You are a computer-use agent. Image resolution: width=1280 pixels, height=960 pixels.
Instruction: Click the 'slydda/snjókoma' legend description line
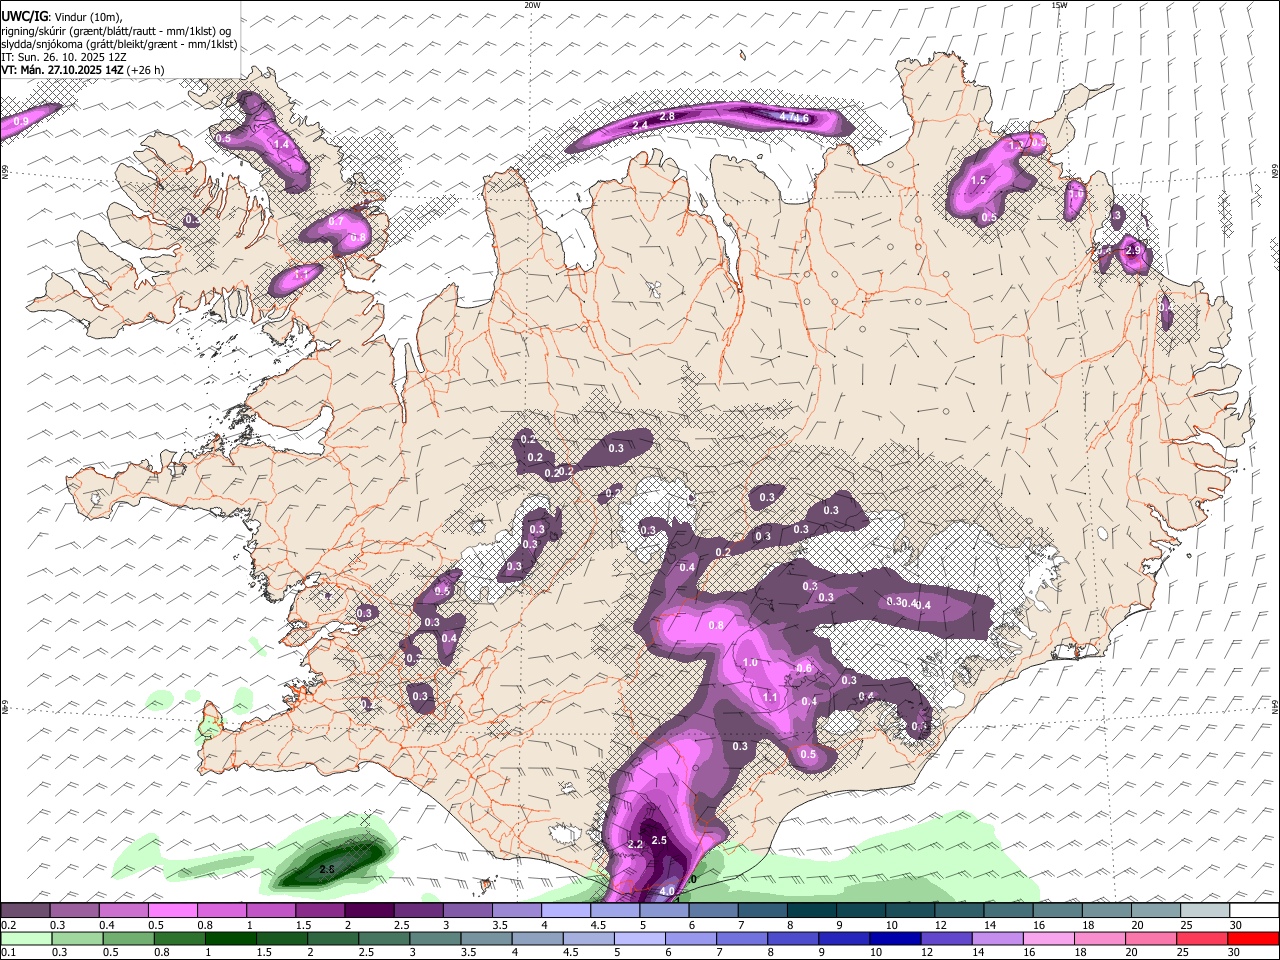pyautogui.click(x=119, y=44)
